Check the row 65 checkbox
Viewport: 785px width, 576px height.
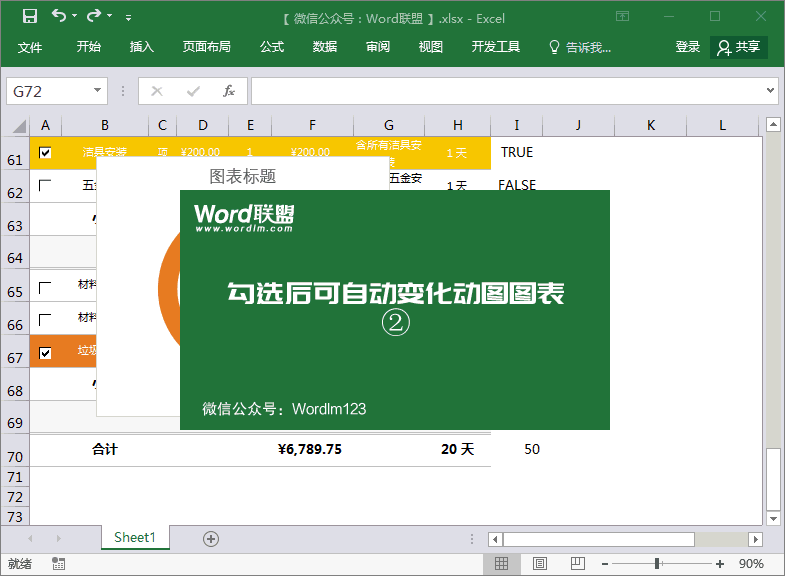tap(45, 288)
